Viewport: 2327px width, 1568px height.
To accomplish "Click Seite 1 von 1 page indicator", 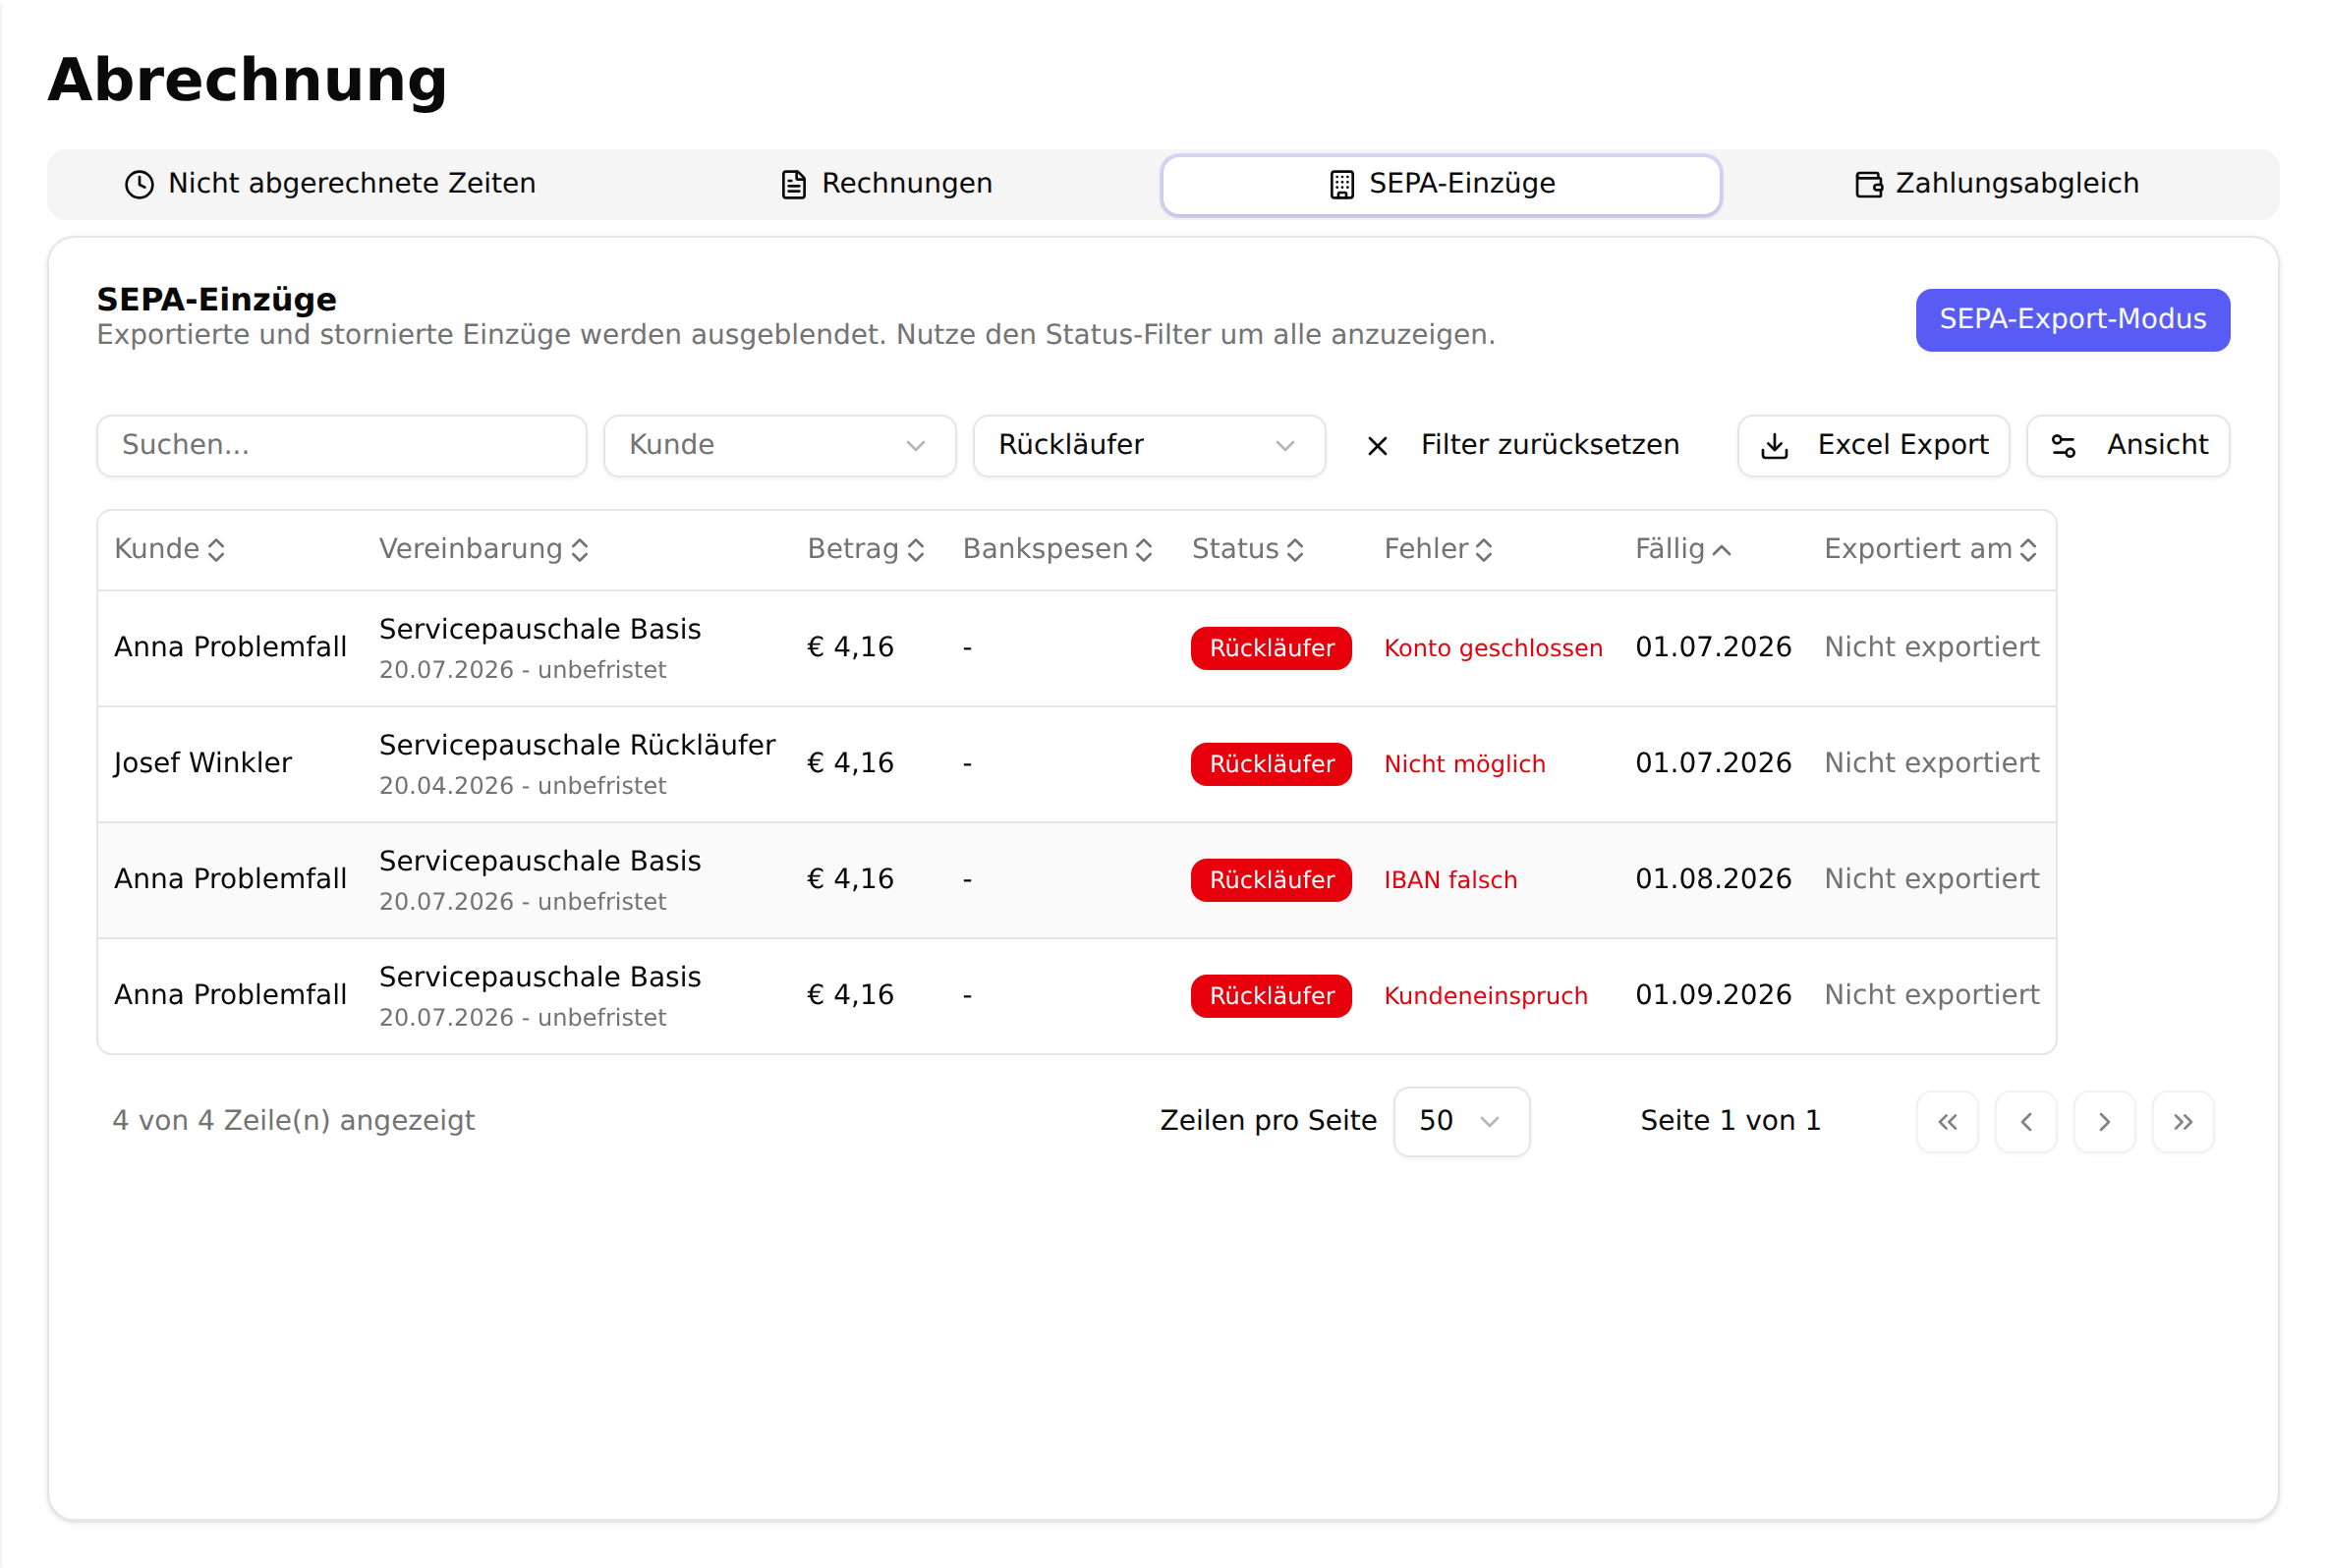I will click(1730, 1121).
